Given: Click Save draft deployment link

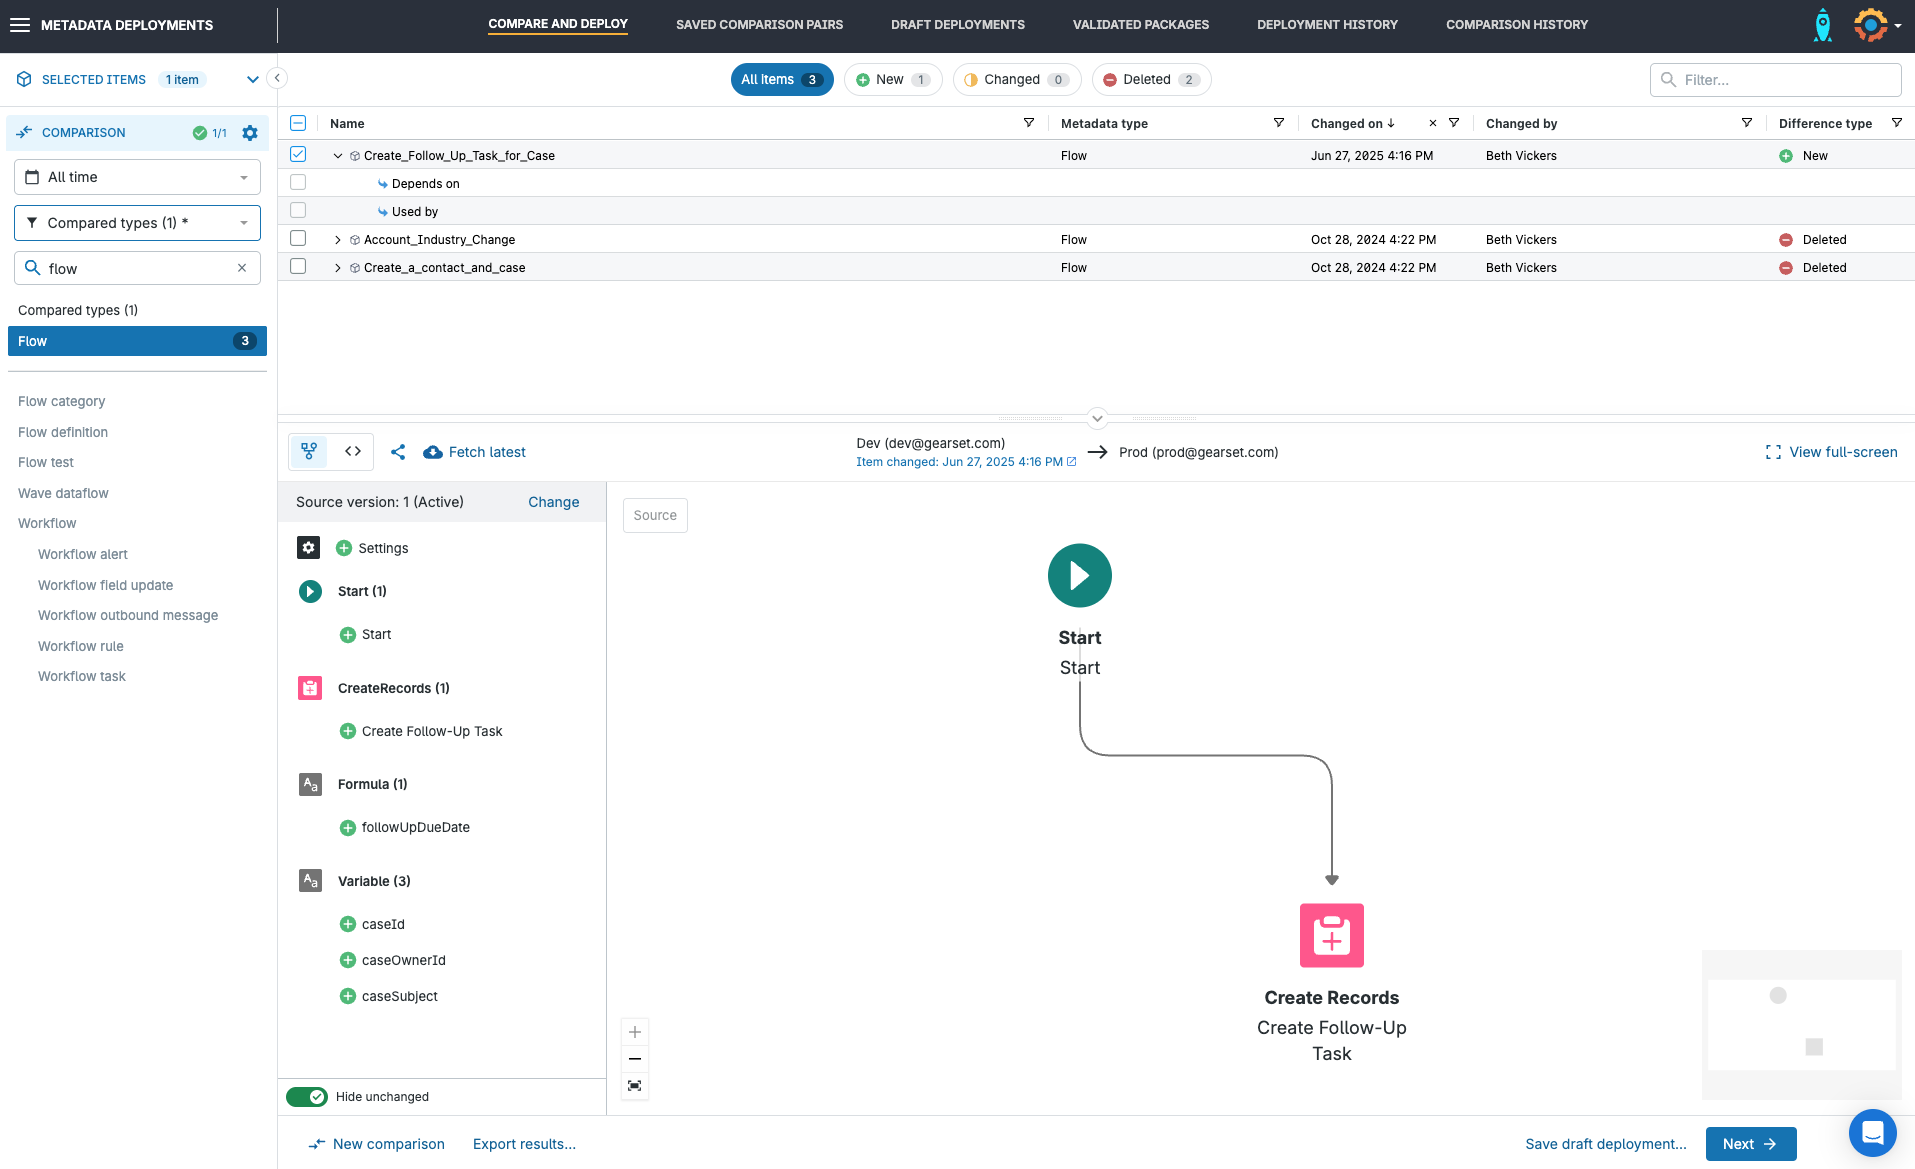Looking at the screenshot, I should tap(1605, 1144).
